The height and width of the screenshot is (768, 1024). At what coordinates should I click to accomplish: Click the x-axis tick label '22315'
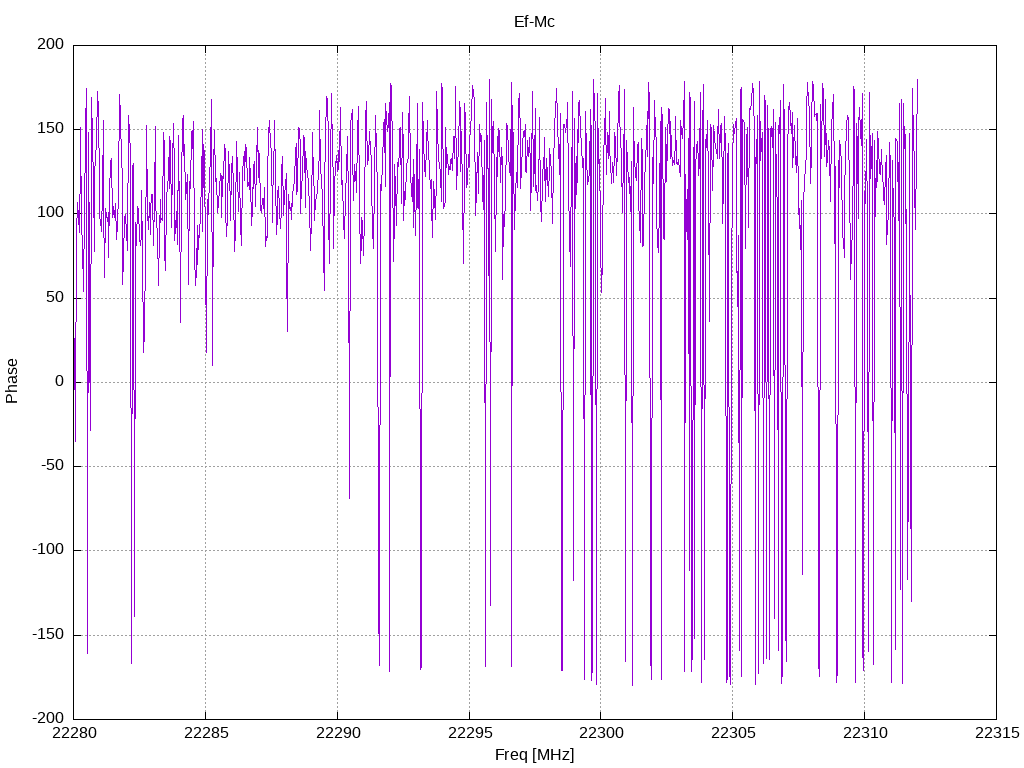point(997,733)
